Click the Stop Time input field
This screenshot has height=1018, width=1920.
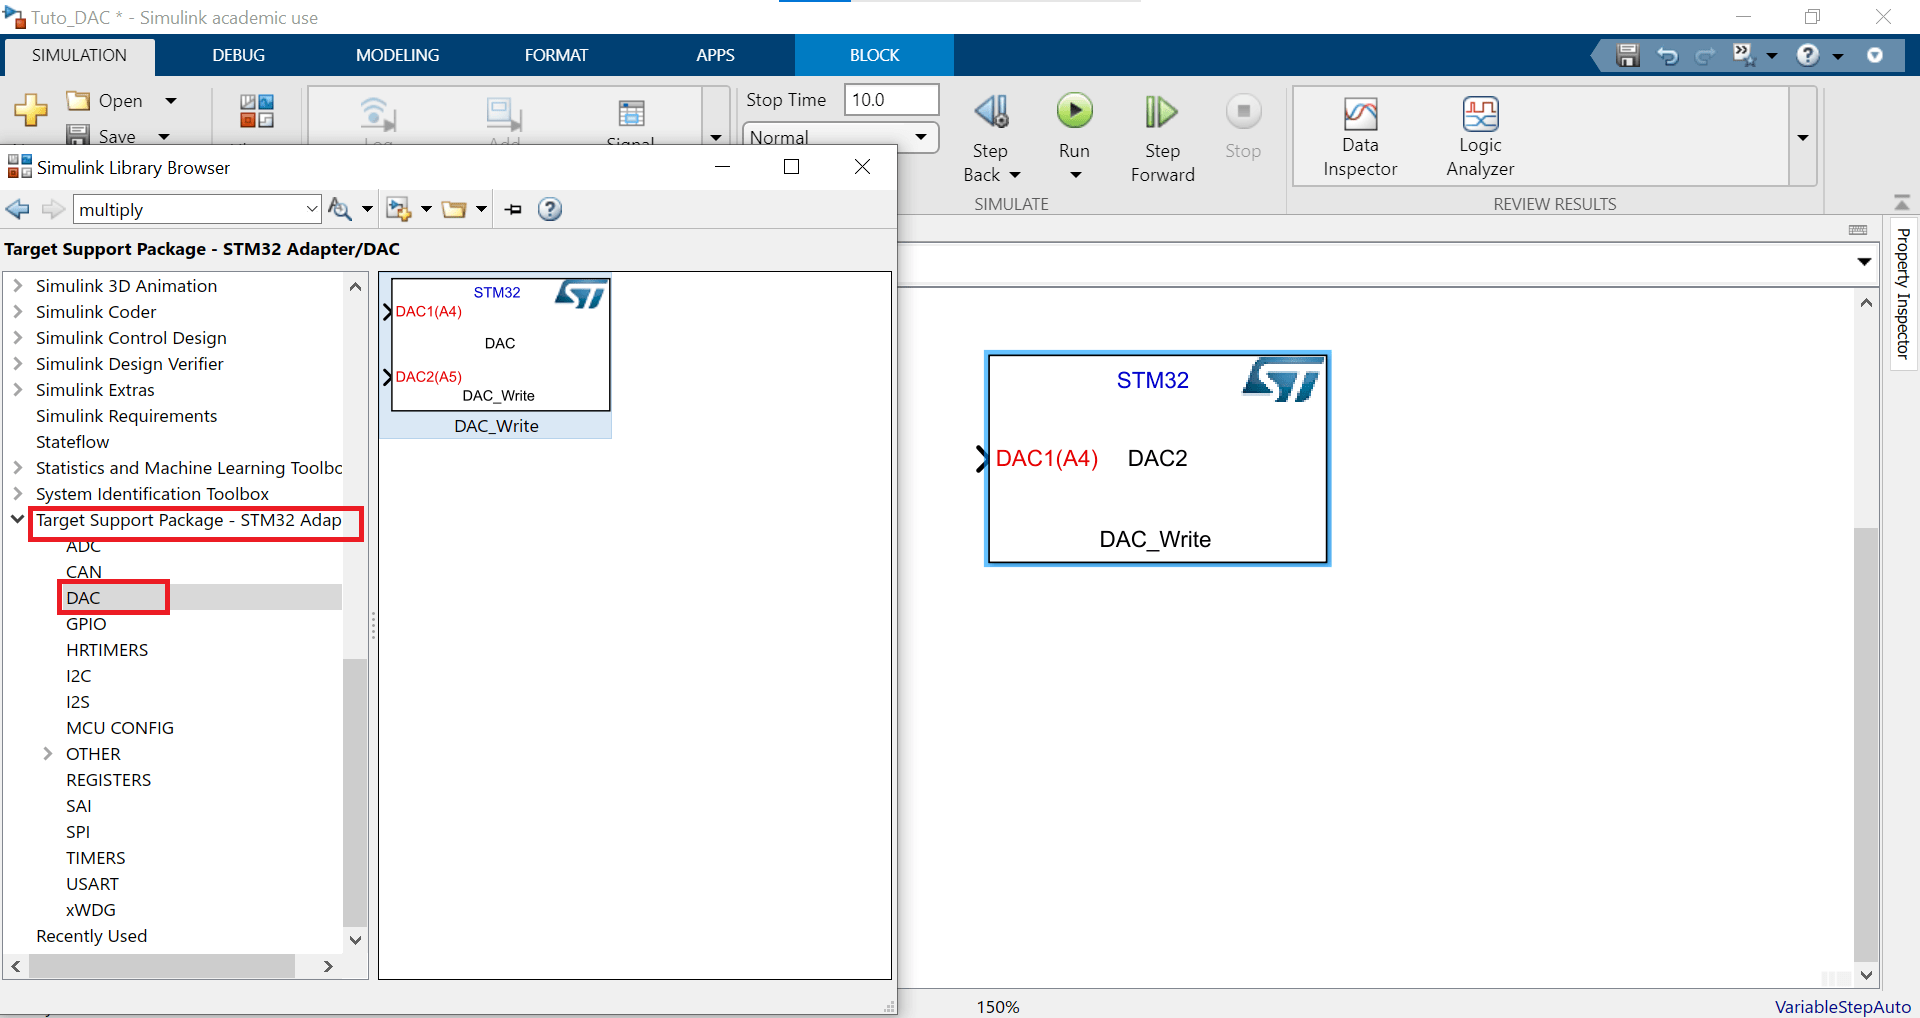pos(891,100)
